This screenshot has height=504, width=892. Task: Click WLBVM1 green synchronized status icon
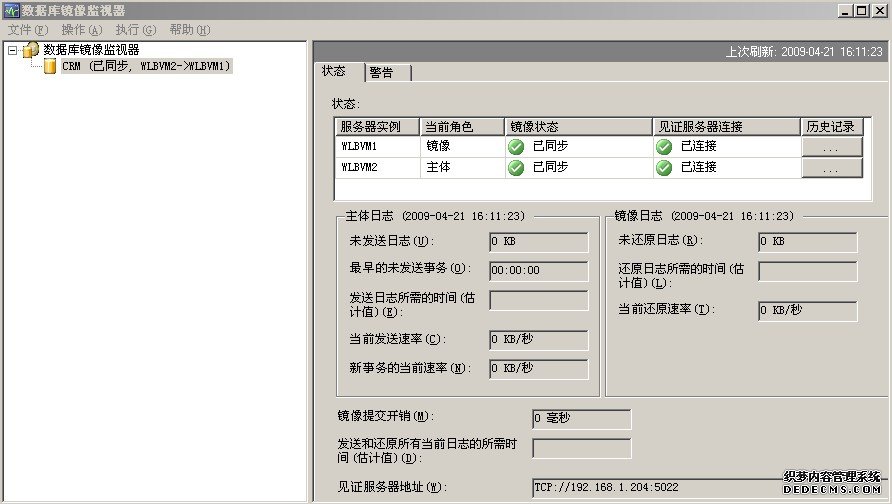tap(516, 146)
